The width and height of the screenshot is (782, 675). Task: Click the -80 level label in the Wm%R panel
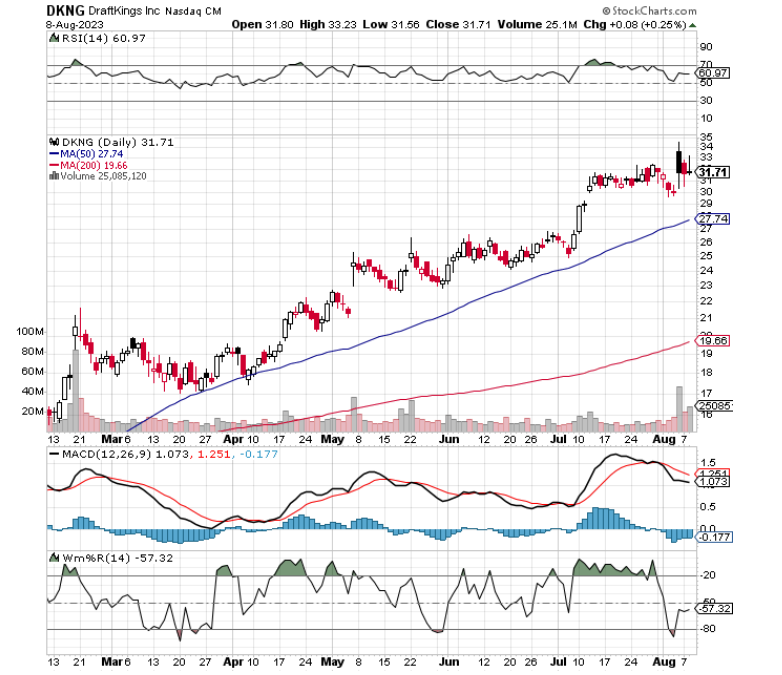[x=708, y=629]
